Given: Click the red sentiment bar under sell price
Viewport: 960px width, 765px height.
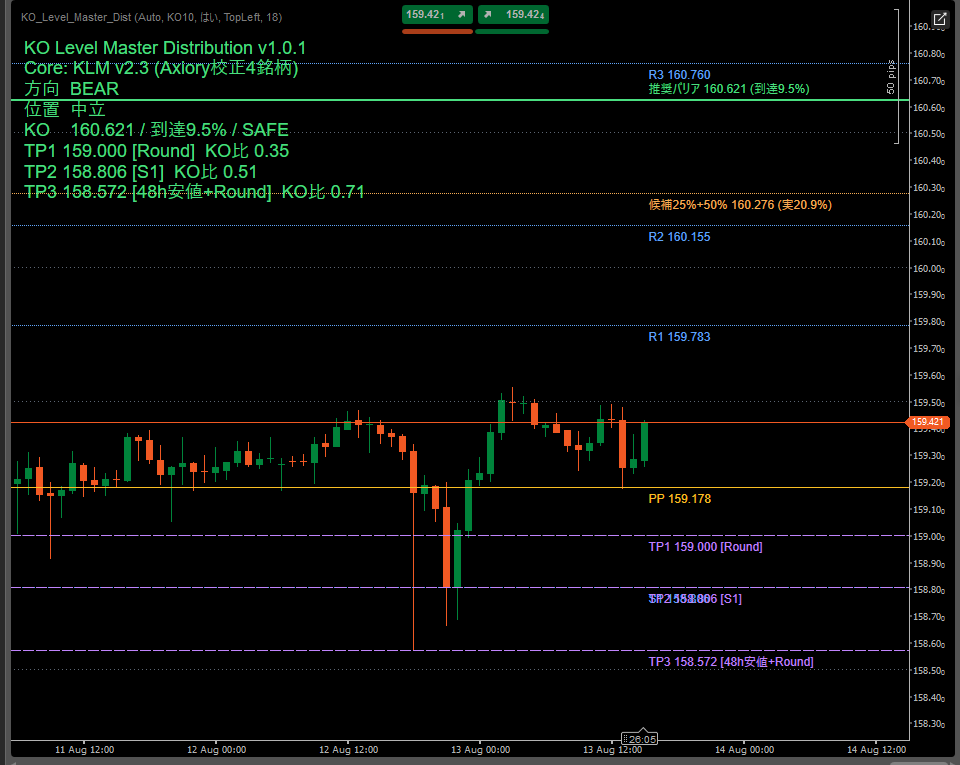Looking at the screenshot, I should point(437,31).
